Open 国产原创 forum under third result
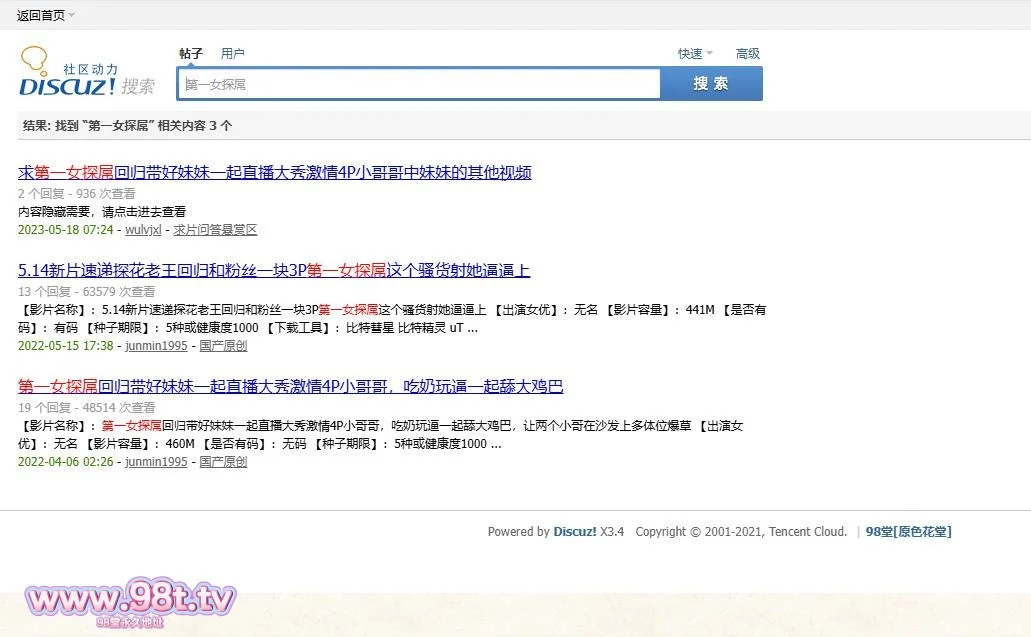Screen dimensions: 1031x637 pyautogui.click(x=223, y=462)
